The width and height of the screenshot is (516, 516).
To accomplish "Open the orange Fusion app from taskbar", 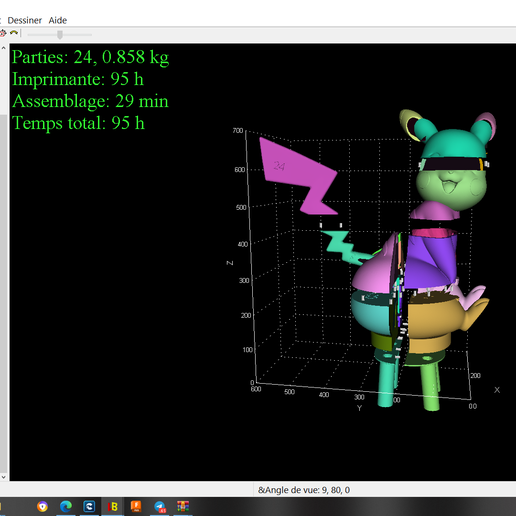I will click(x=136, y=506).
